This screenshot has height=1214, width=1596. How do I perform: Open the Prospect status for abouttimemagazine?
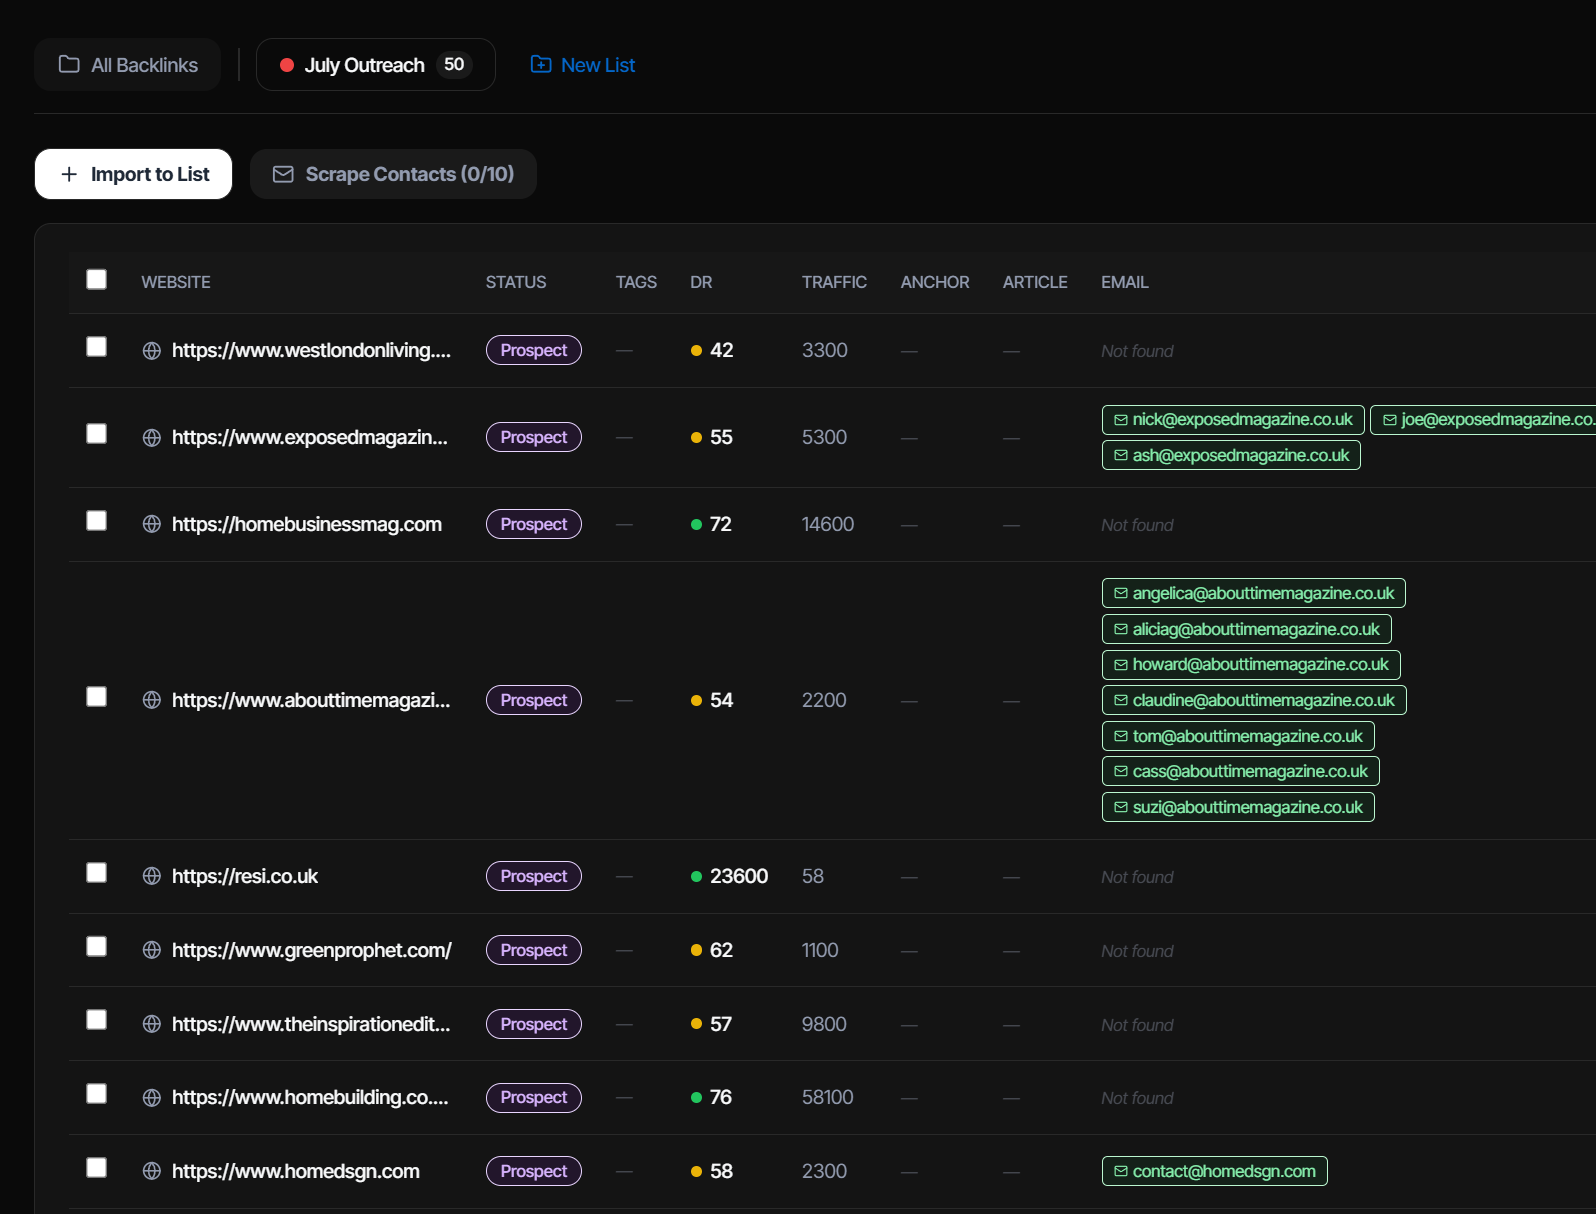point(533,700)
